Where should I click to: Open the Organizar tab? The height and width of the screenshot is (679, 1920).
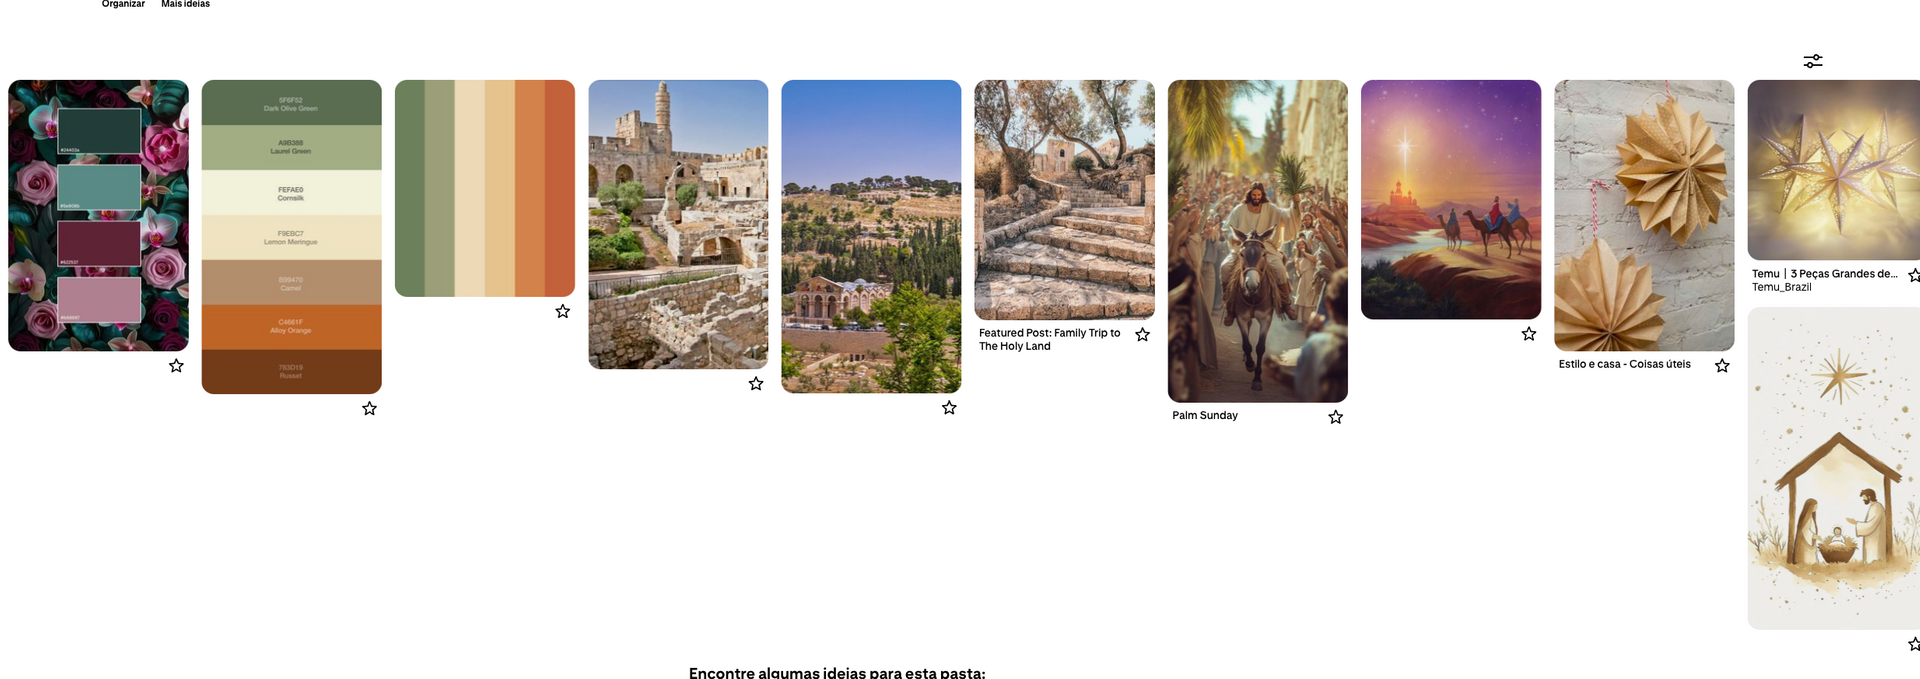point(123,4)
